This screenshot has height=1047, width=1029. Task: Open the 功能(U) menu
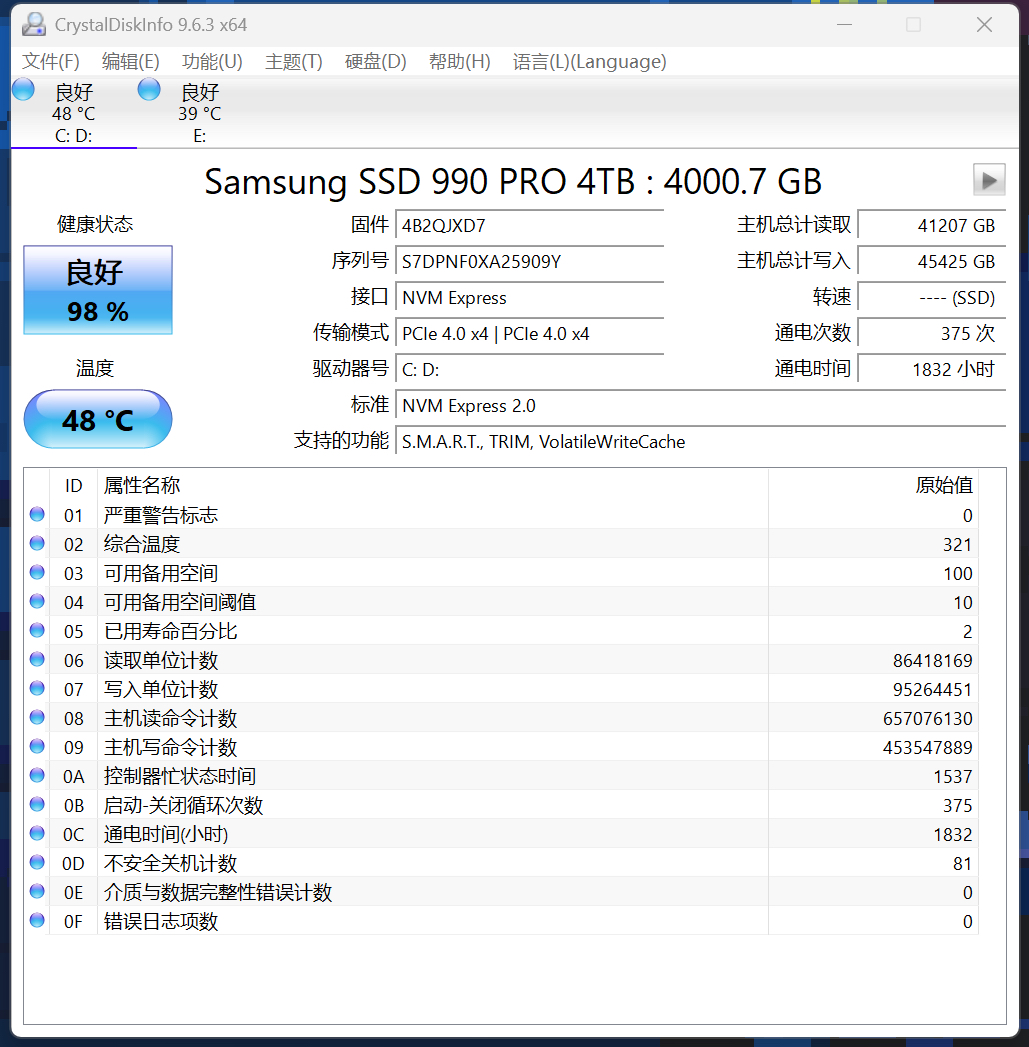click(211, 61)
